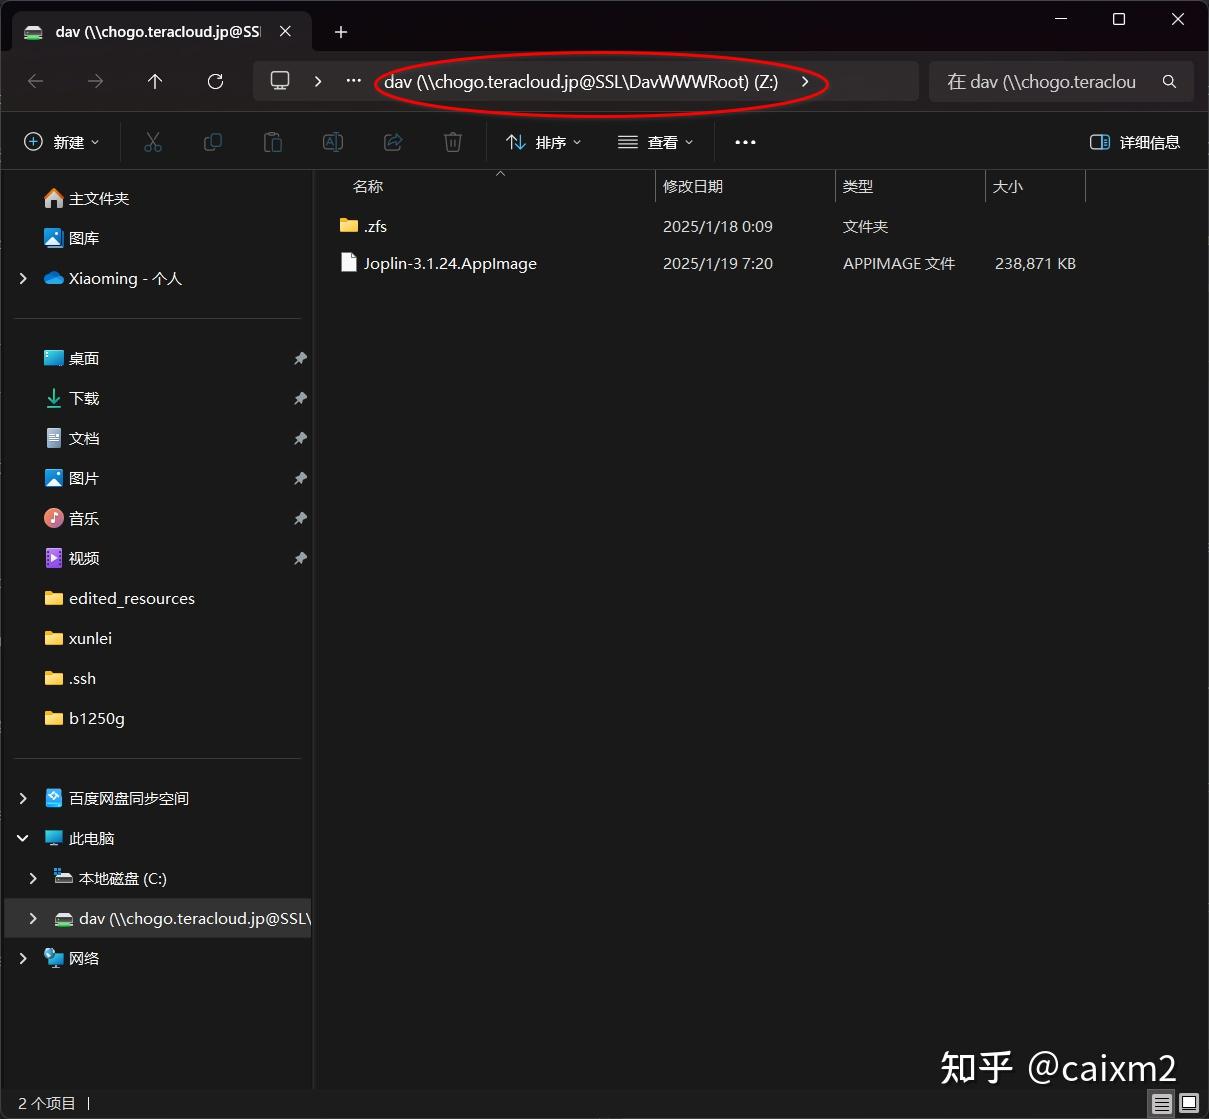
Task: Select the Cut icon on the toolbar
Action: 152,142
